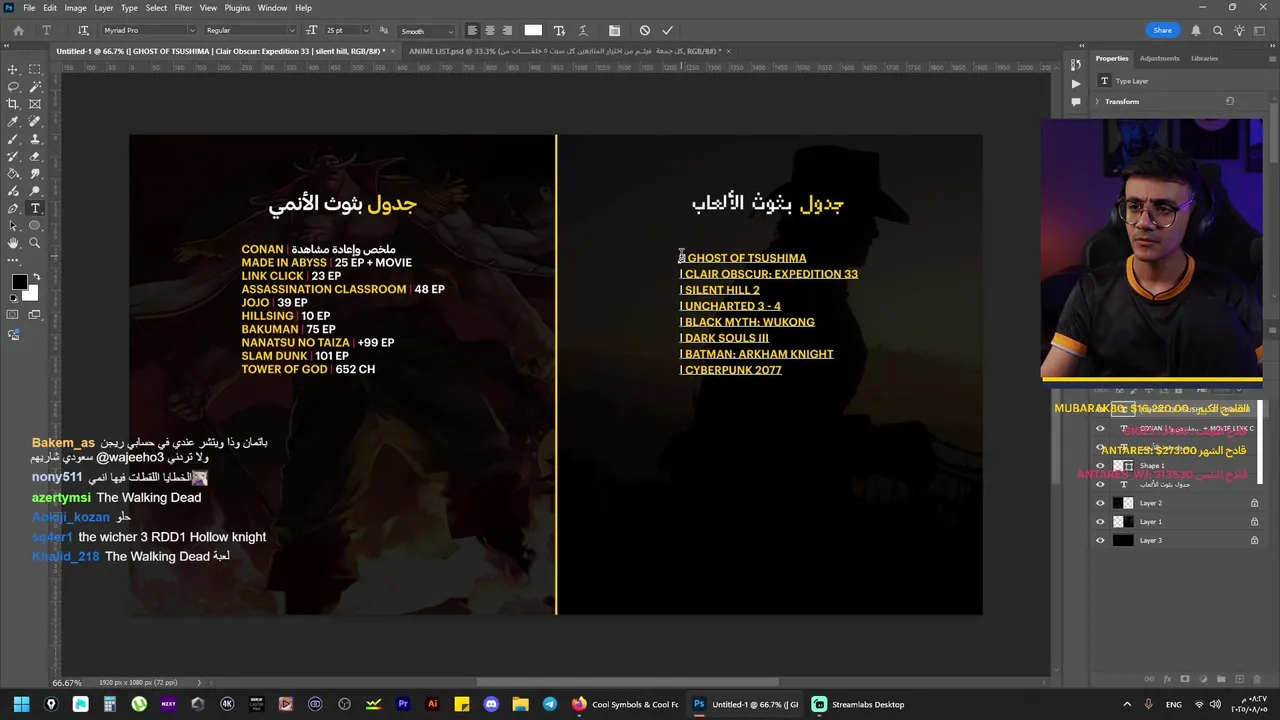Viewport: 1280px width, 720px height.
Task: Hide Layer 1 with its eye icon
Action: point(1100,522)
